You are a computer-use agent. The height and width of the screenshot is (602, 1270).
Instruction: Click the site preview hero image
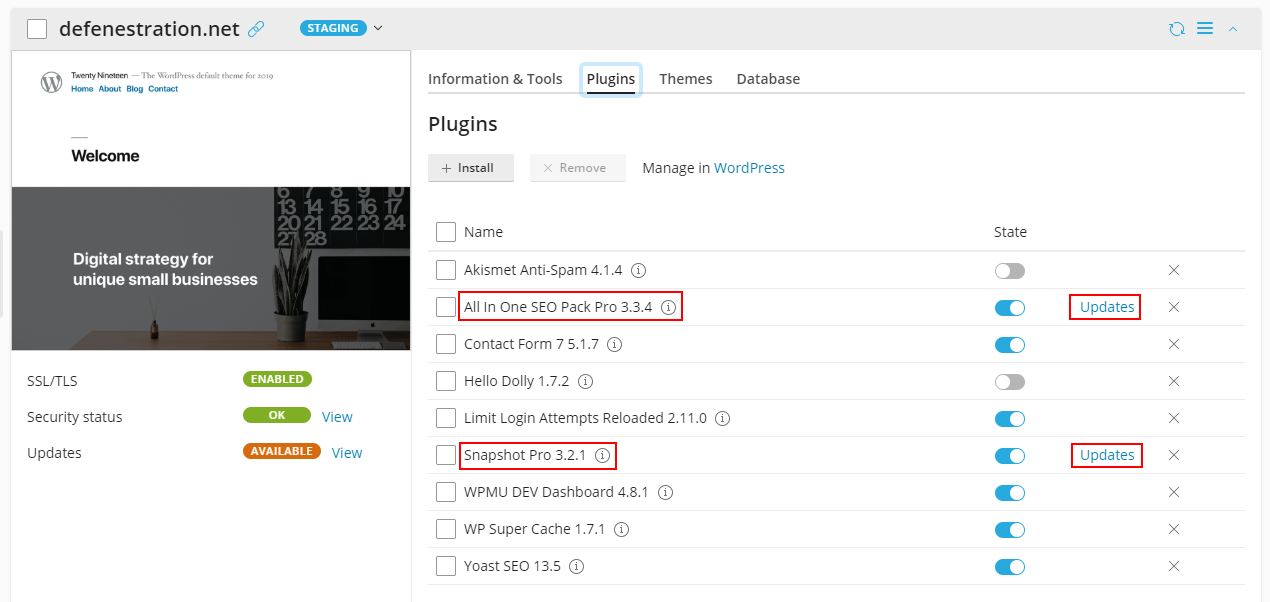tap(211, 268)
